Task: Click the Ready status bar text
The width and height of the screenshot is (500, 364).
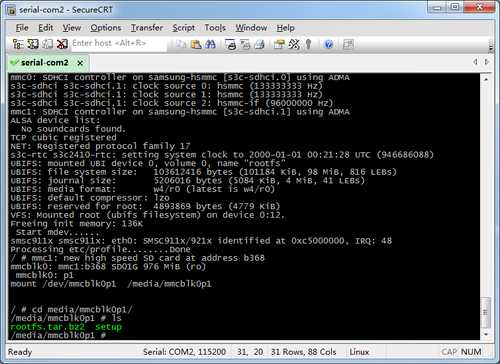Action: point(20,352)
